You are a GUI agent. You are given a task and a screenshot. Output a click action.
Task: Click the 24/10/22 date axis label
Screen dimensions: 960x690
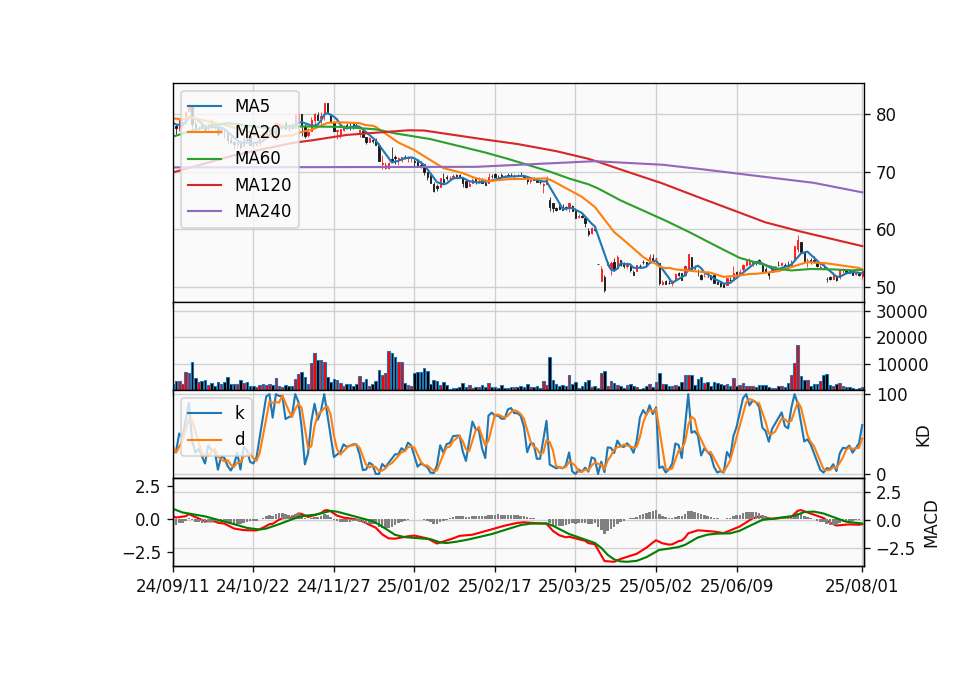coord(253,586)
